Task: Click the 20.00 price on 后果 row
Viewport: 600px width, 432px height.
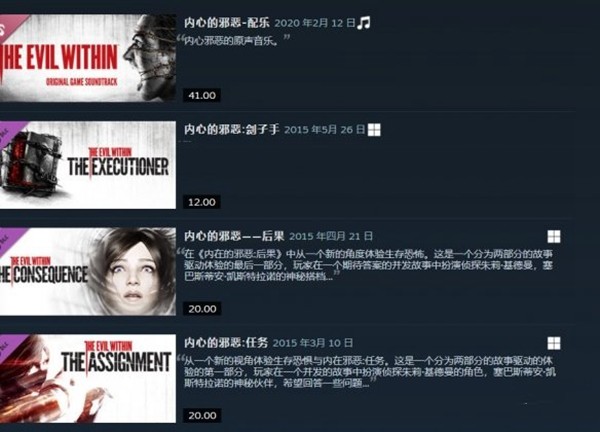Action: click(202, 309)
